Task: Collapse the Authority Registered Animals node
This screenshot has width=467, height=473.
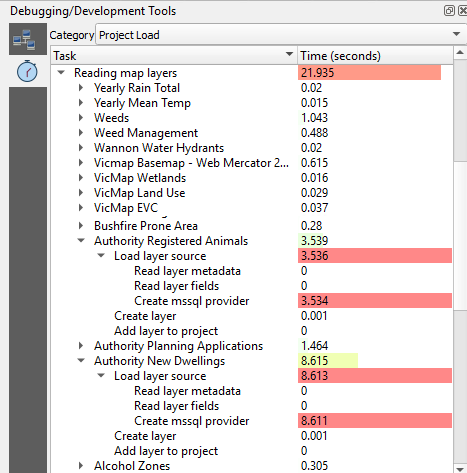Action: pos(81,240)
